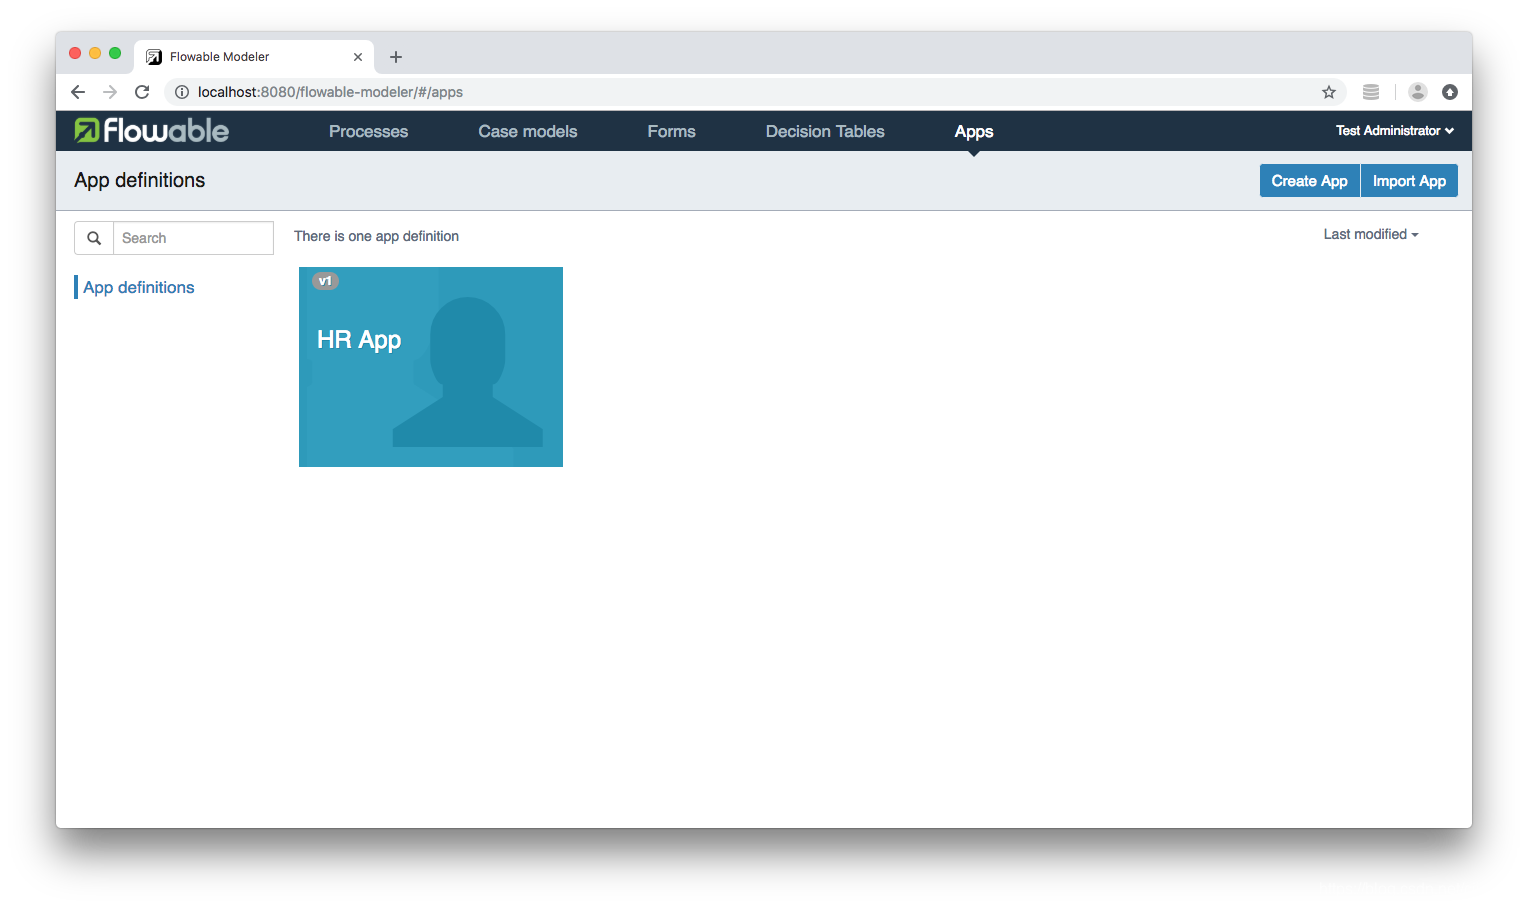Reload the page

coord(142,92)
